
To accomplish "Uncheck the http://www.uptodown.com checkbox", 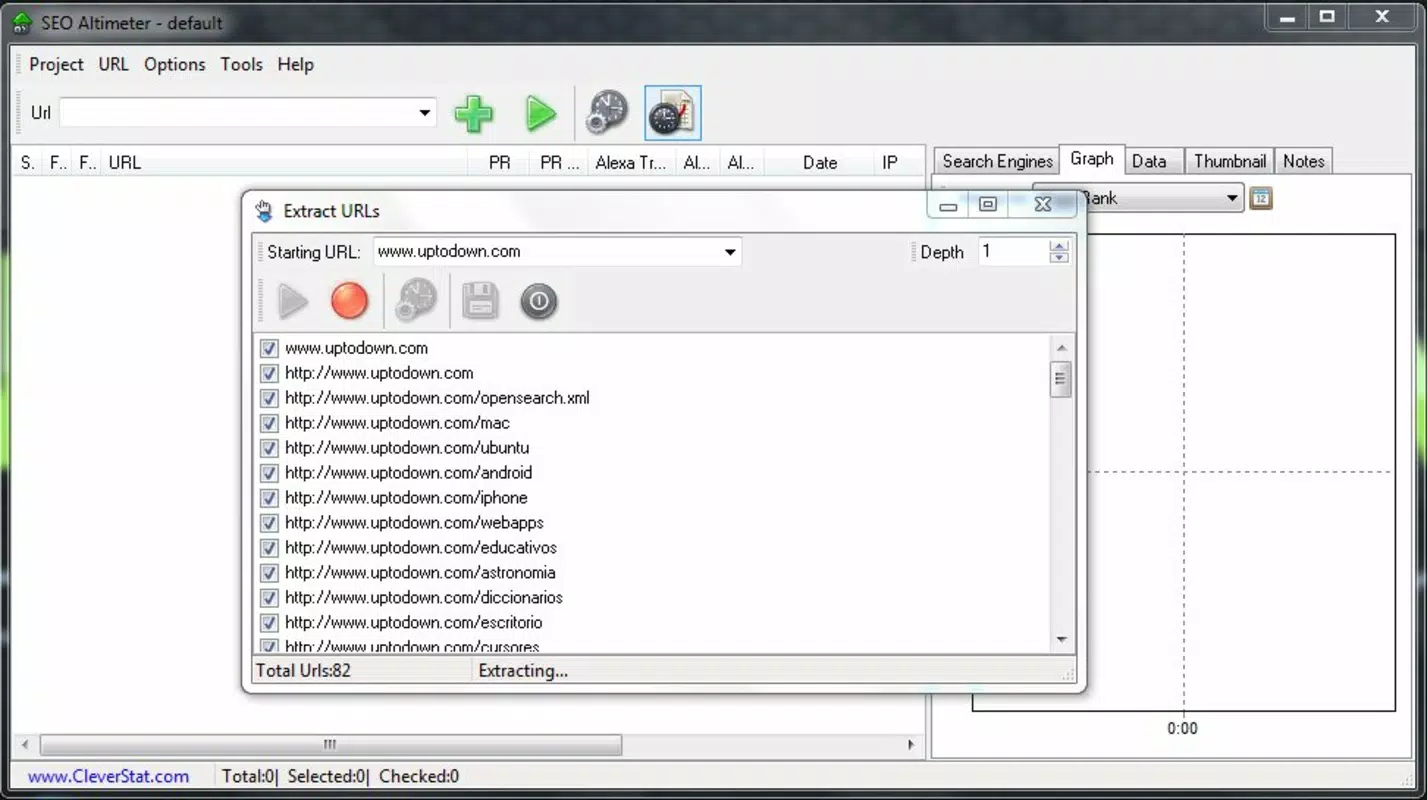I will 269,373.
